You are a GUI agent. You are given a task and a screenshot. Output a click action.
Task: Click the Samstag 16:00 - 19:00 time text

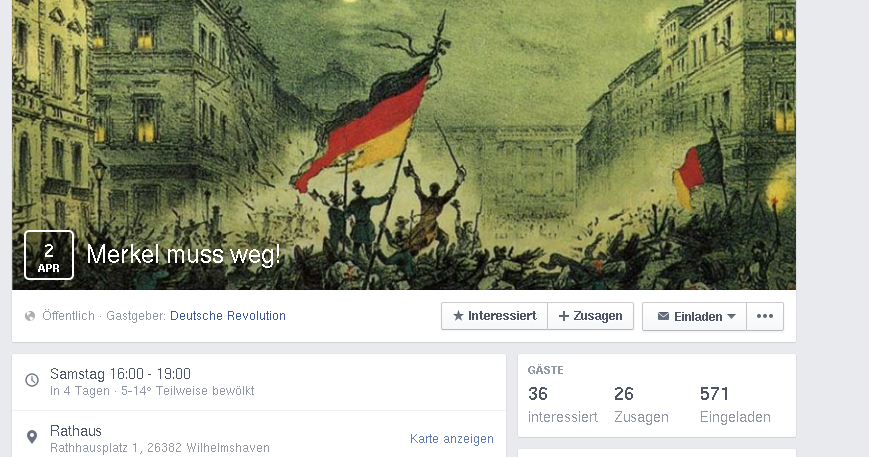[x=120, y=374]
